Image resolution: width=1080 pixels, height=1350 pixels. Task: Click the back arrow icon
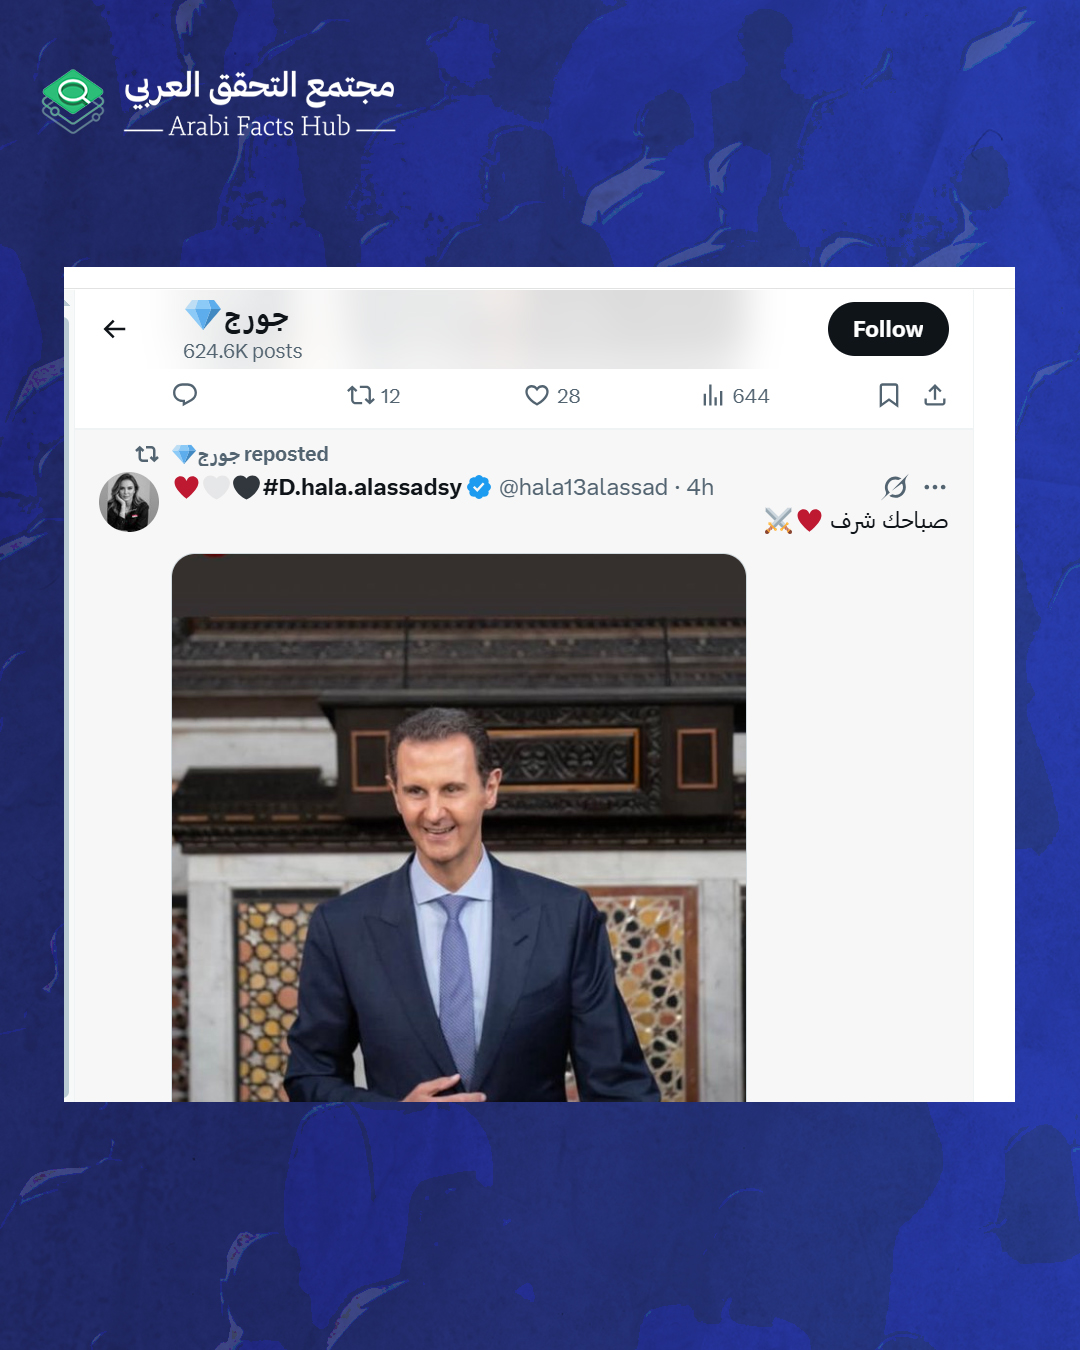[115, 329]
